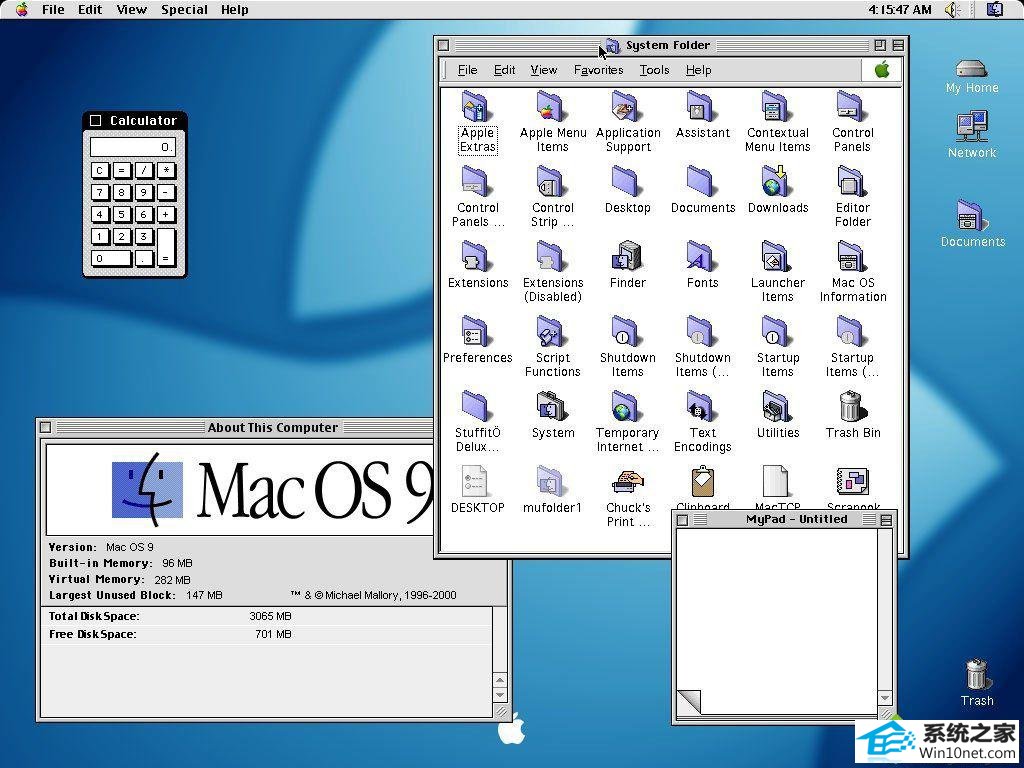Image resolution: width=1024 pixels, height=768 pixels.
Task: Click the Calculator 0 key
Action: point(111,258)
